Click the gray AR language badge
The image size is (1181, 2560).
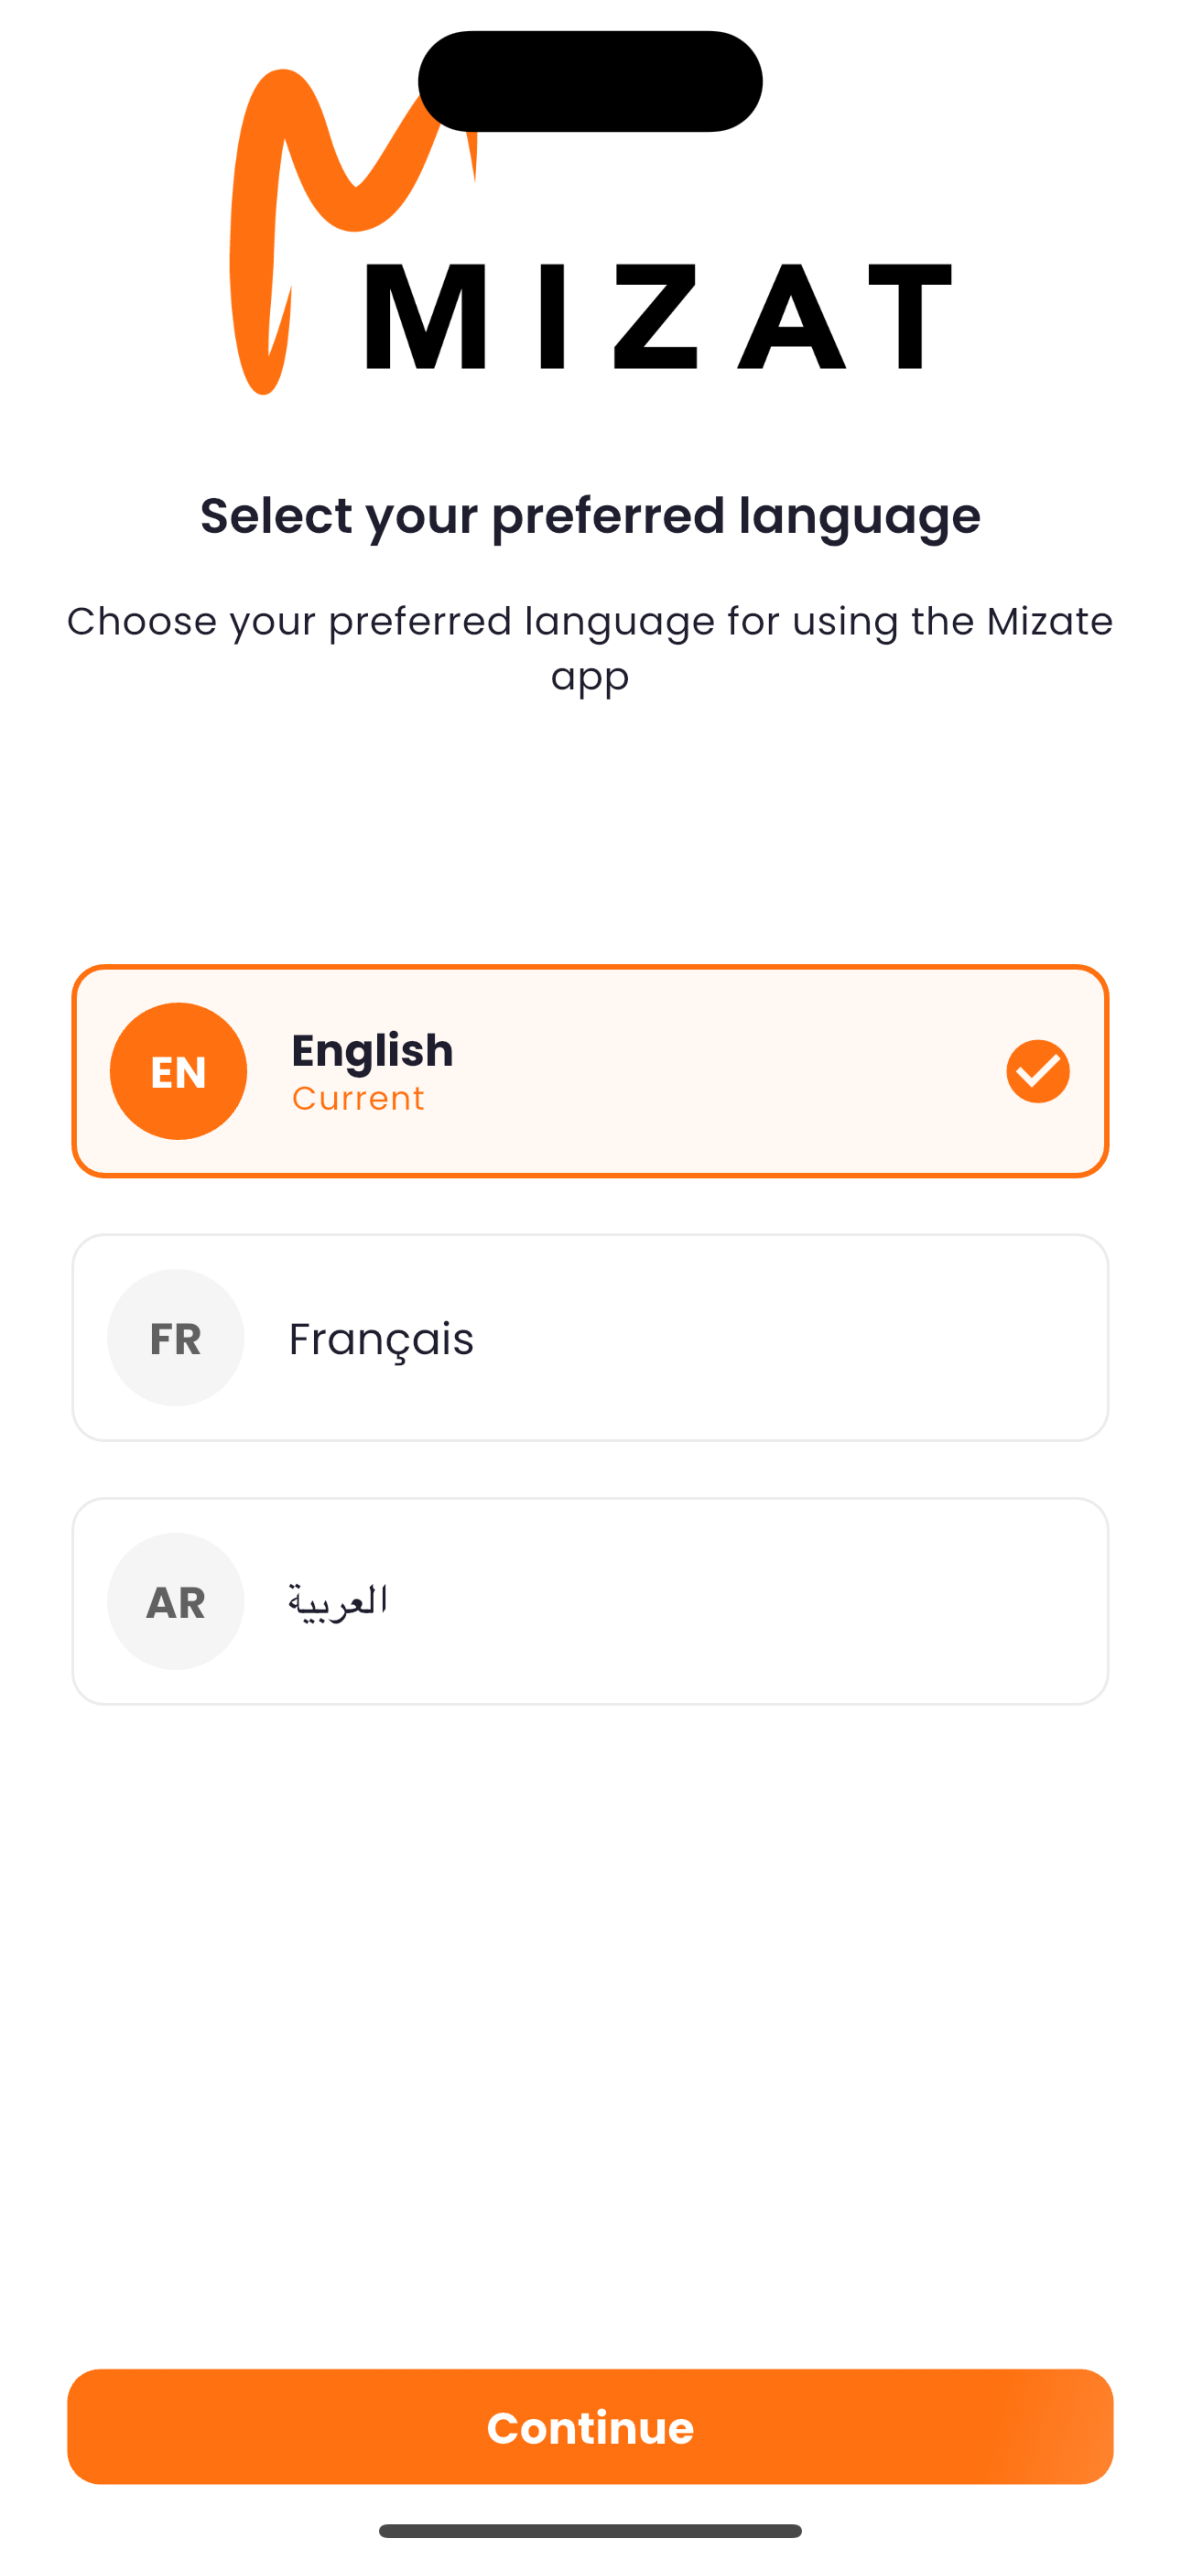pos(176,1600)
